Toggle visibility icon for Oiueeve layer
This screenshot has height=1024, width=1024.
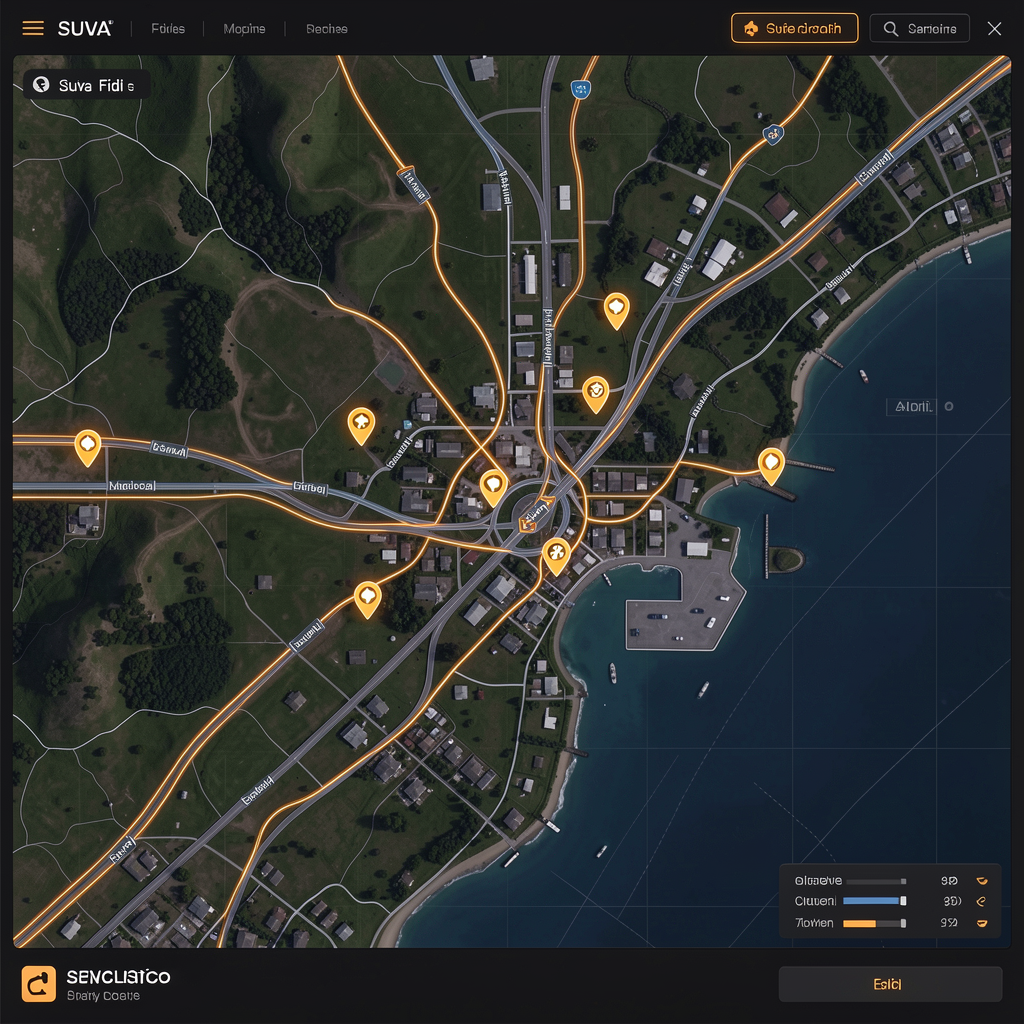pos(982,881)
